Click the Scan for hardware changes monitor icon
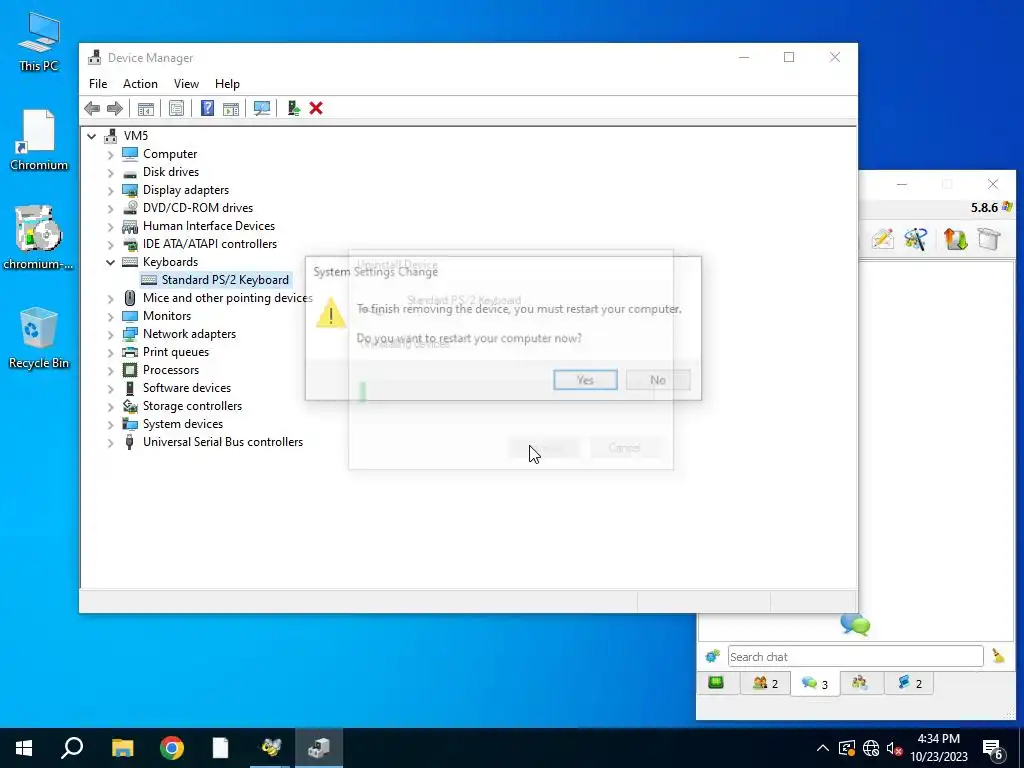 click(262, 108)
